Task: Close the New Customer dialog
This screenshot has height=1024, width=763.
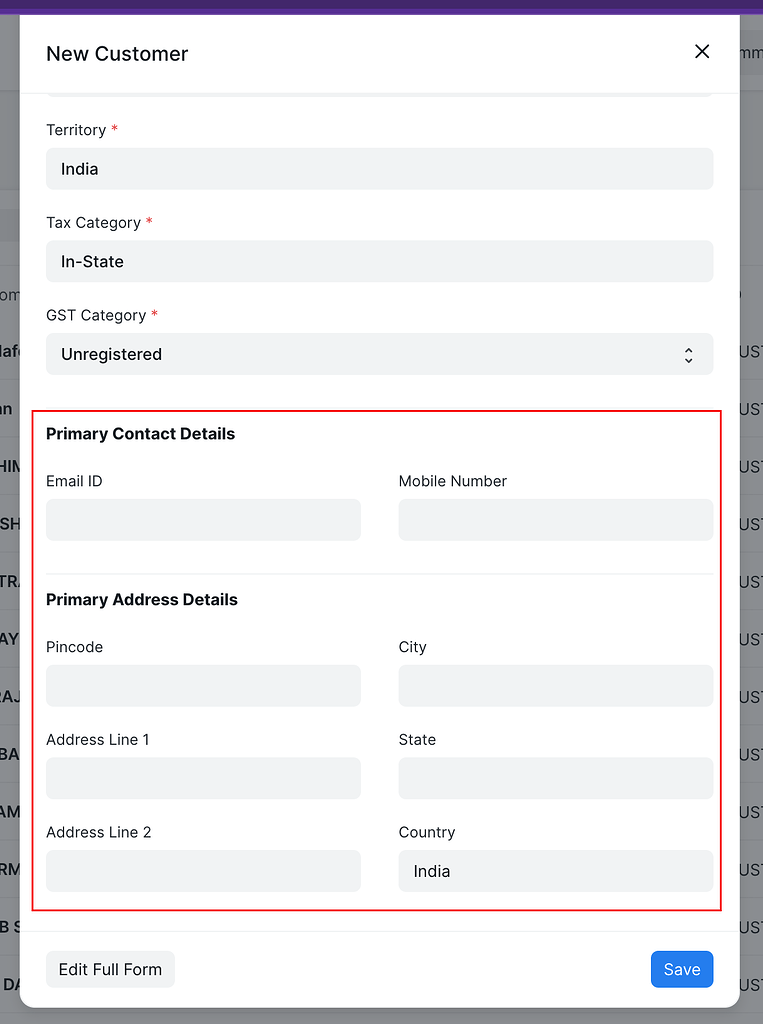Action: pos(702,51)
